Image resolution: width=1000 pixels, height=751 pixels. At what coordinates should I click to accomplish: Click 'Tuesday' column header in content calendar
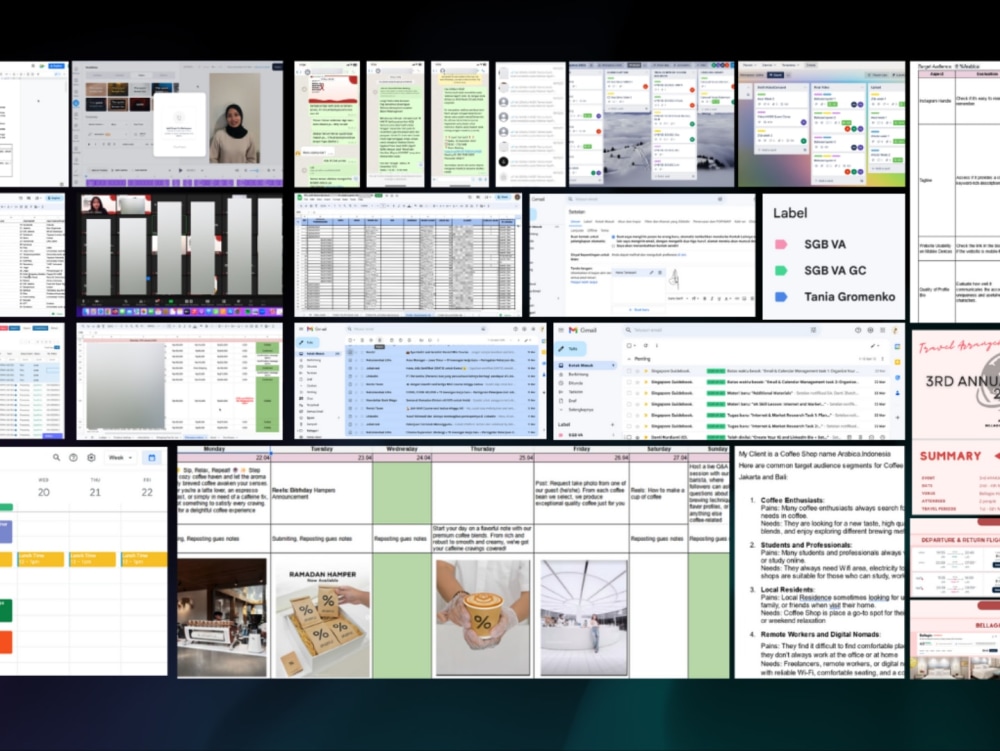321,449
